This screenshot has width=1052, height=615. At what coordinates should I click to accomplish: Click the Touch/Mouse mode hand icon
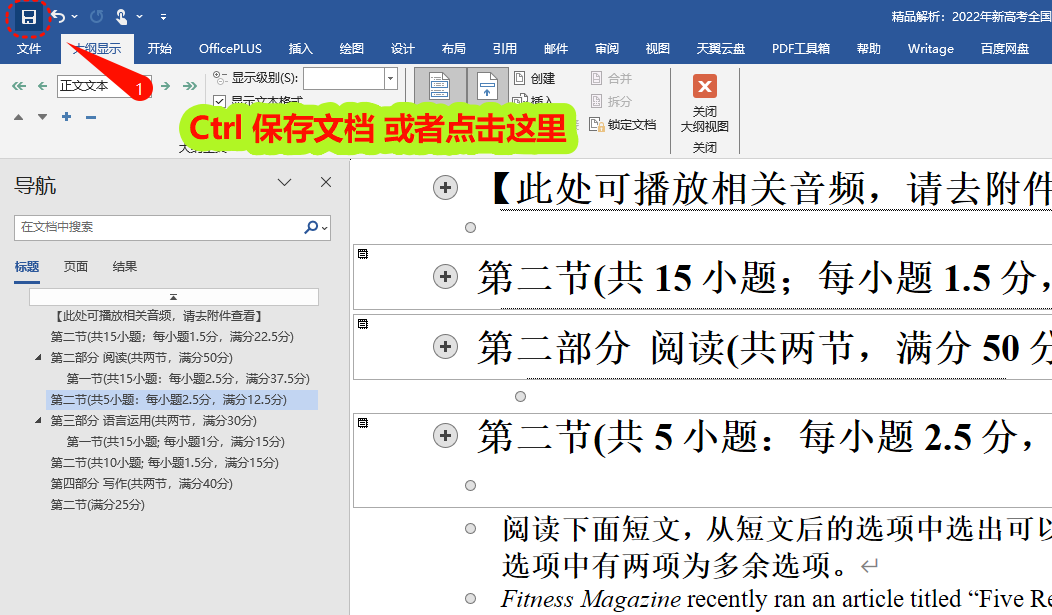[121, 16]
